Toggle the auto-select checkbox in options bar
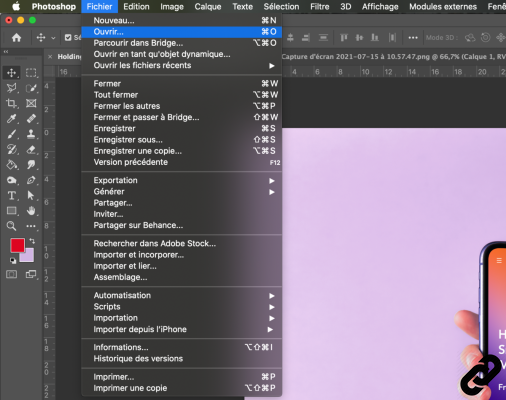Viewport: 506px width, 400px height. [68, 38]
